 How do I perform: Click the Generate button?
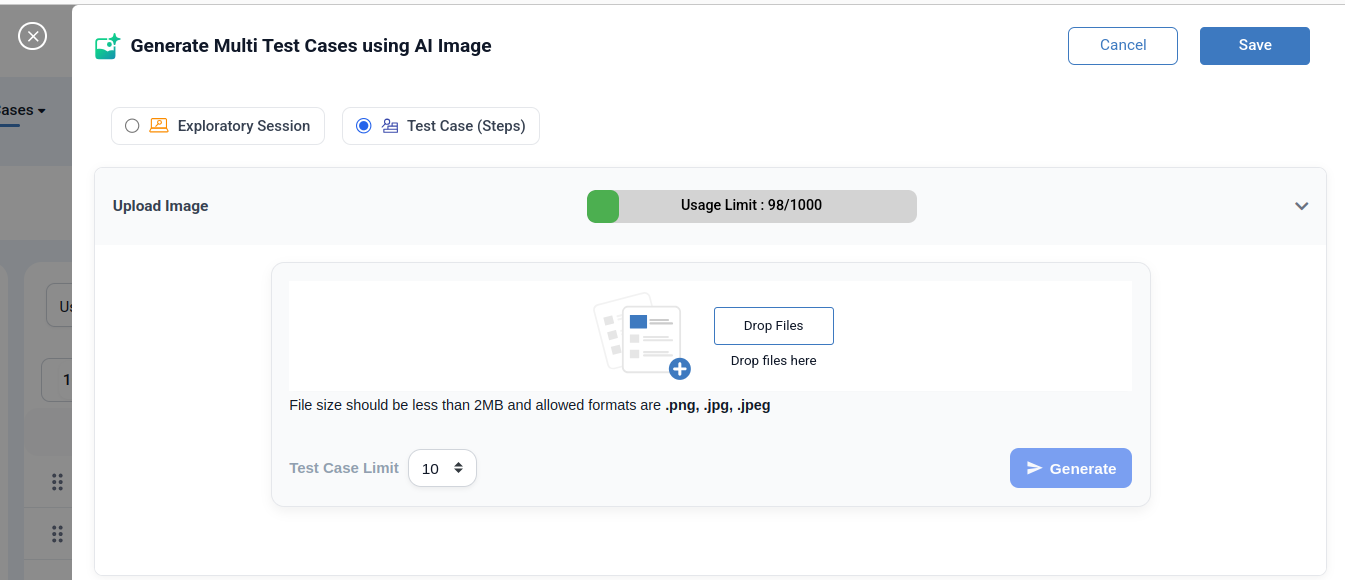point(1070,468)
